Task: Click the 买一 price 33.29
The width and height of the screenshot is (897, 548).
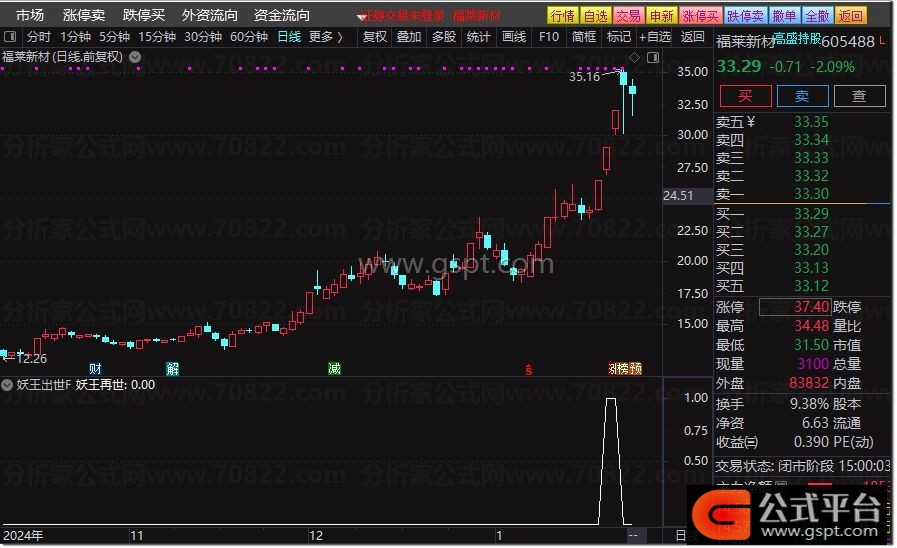Action: point(811,214)
